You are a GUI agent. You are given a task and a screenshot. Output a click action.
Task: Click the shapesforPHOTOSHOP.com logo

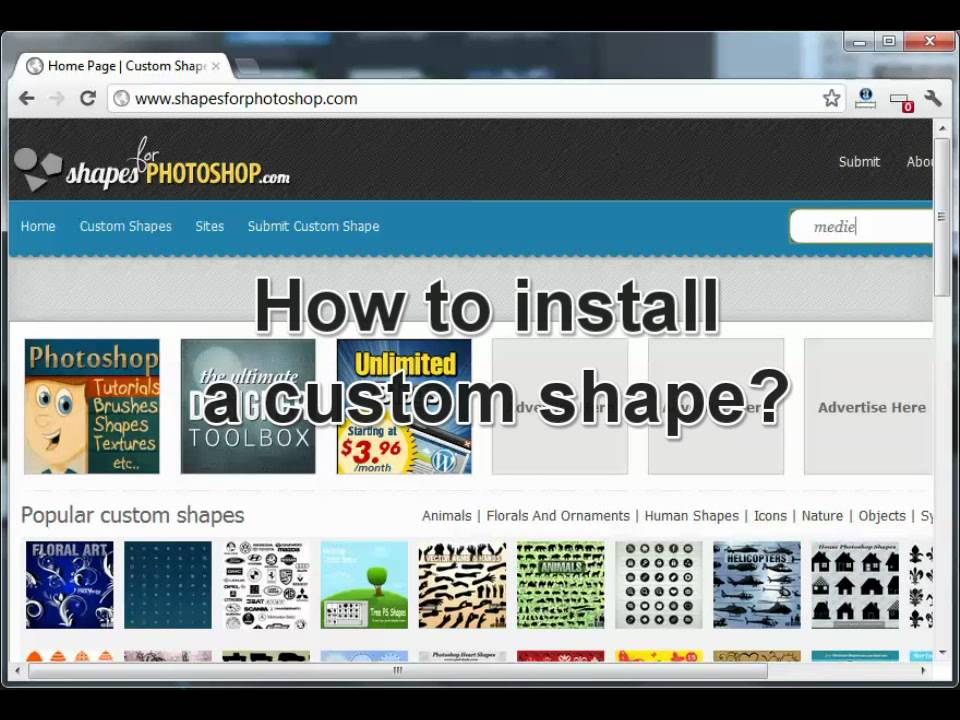click(152, 163)
